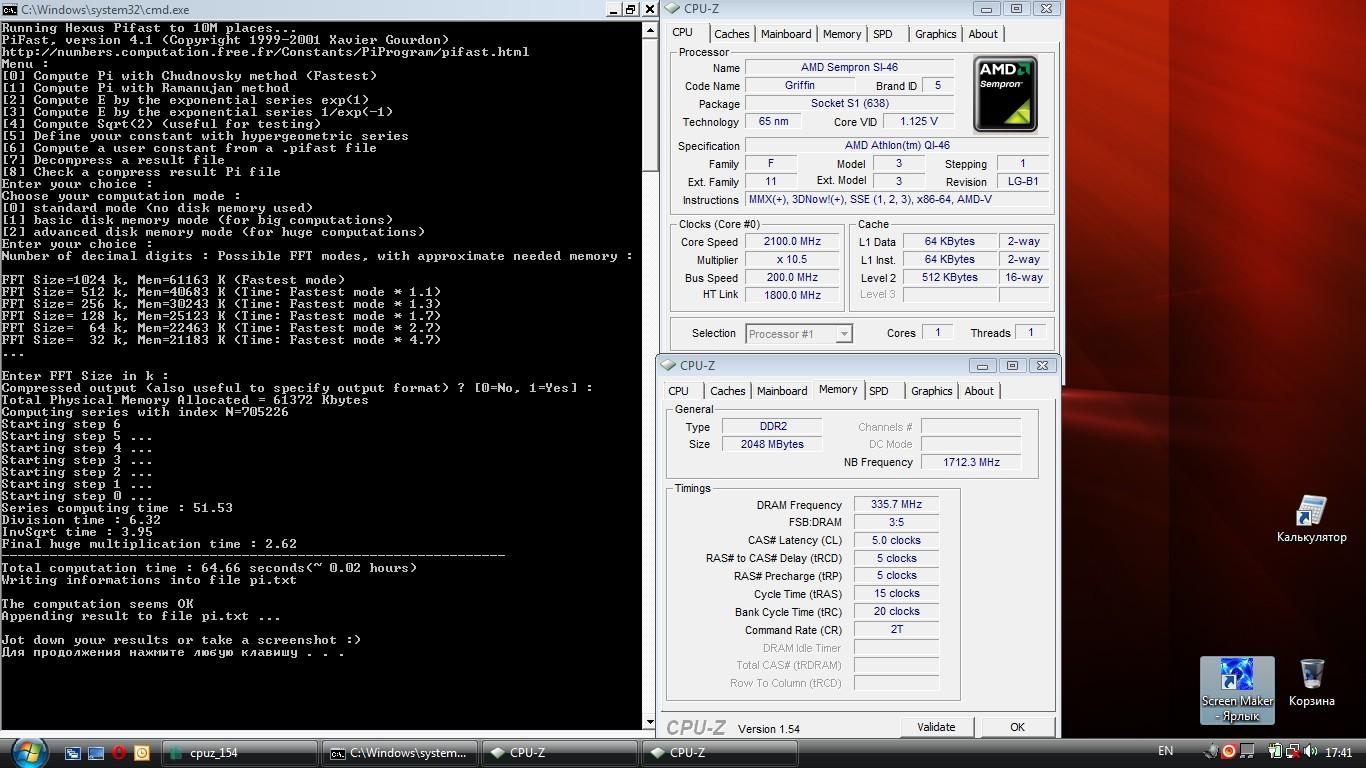Open Mainboard tab in upper CPU-Z window
The height and width of the screenshot is (768, 1366).
786,34
